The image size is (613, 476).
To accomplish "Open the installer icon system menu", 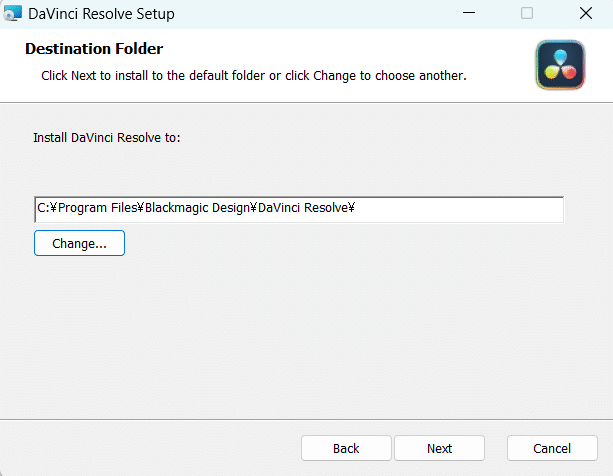I will click(13, 13).
